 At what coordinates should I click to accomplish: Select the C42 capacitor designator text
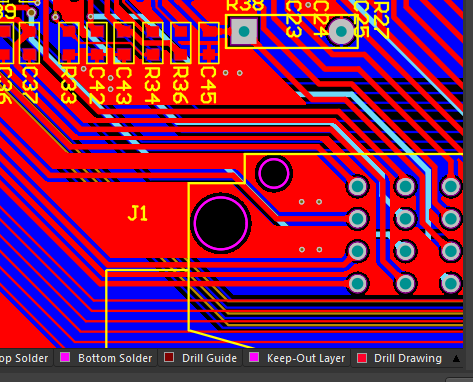tap(96, 85)
